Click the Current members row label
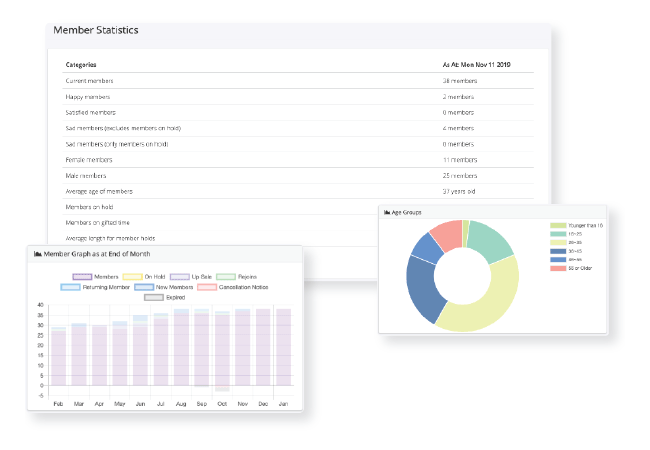Screen dimensions: 650x450 point(89,81)
